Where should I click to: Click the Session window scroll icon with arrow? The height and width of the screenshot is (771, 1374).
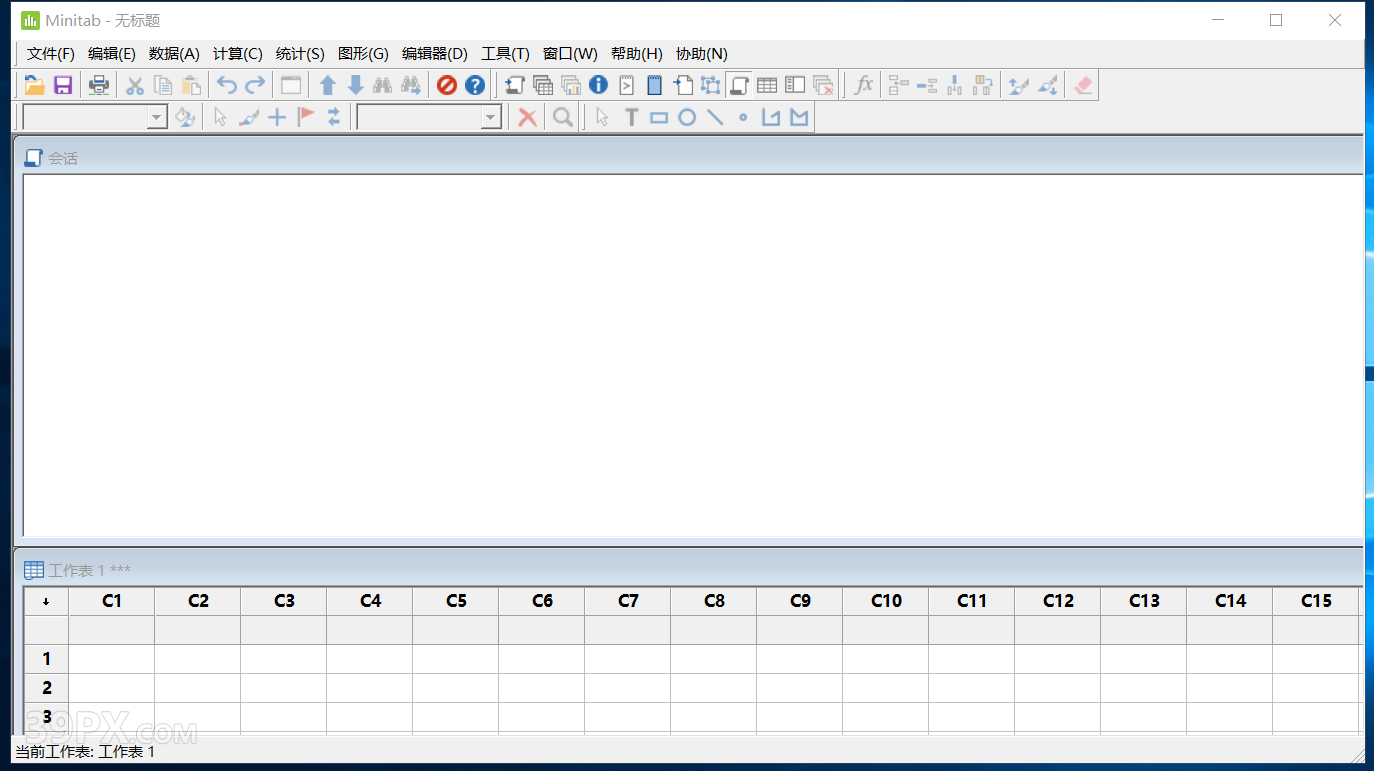coord(514,86)
